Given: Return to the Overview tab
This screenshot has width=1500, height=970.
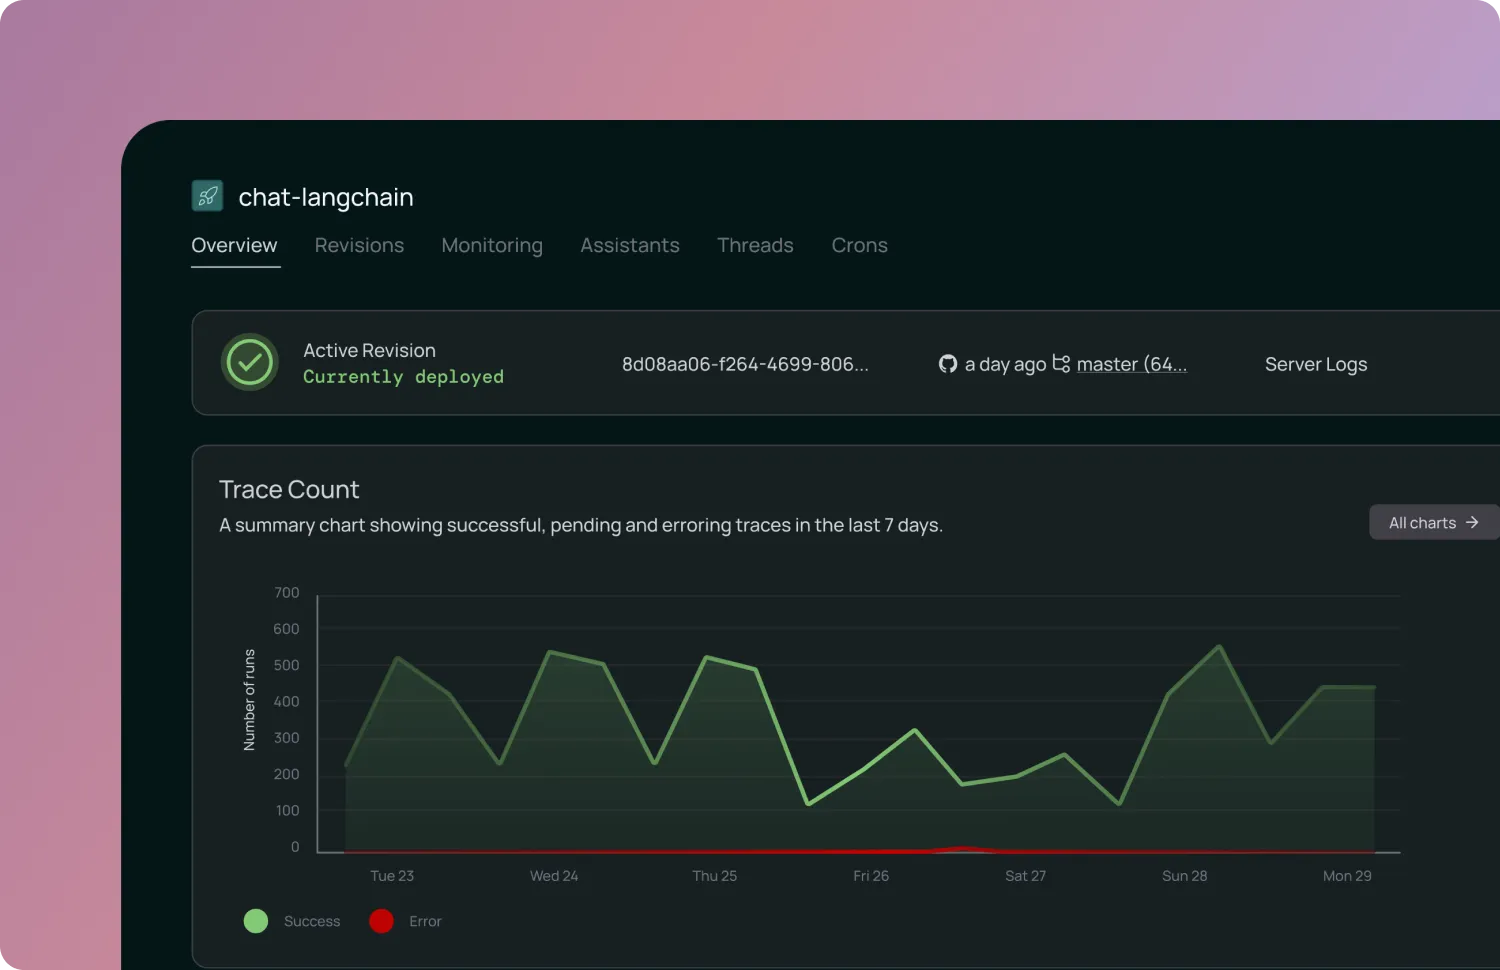Looking at the screenshot, I should (234, 245).
